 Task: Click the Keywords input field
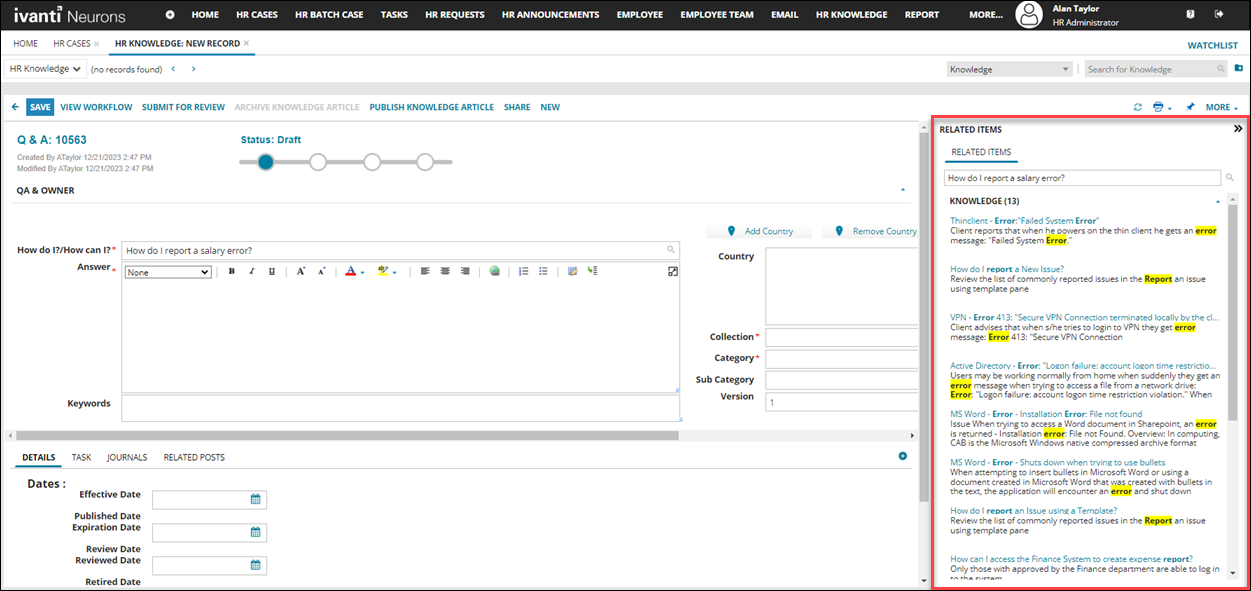coord(401,408)
